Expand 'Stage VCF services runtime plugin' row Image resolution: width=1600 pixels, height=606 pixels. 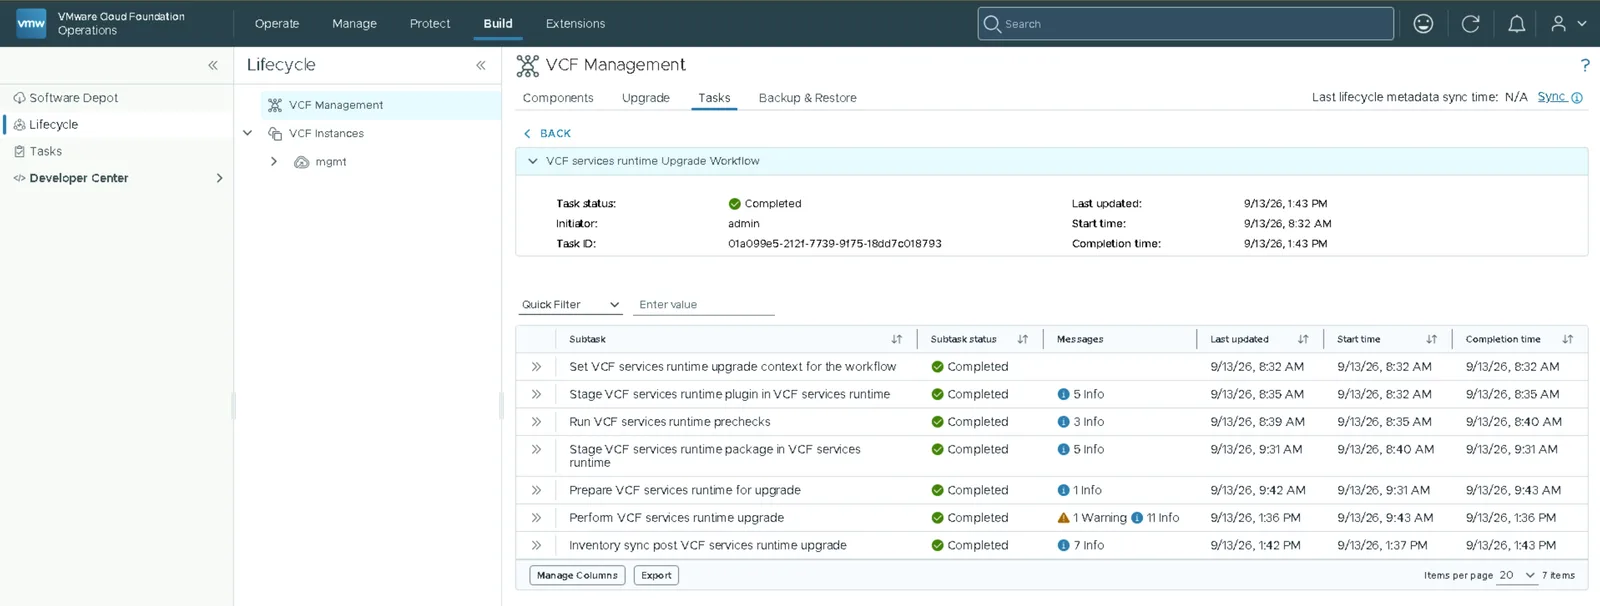(x=536, y=394)
